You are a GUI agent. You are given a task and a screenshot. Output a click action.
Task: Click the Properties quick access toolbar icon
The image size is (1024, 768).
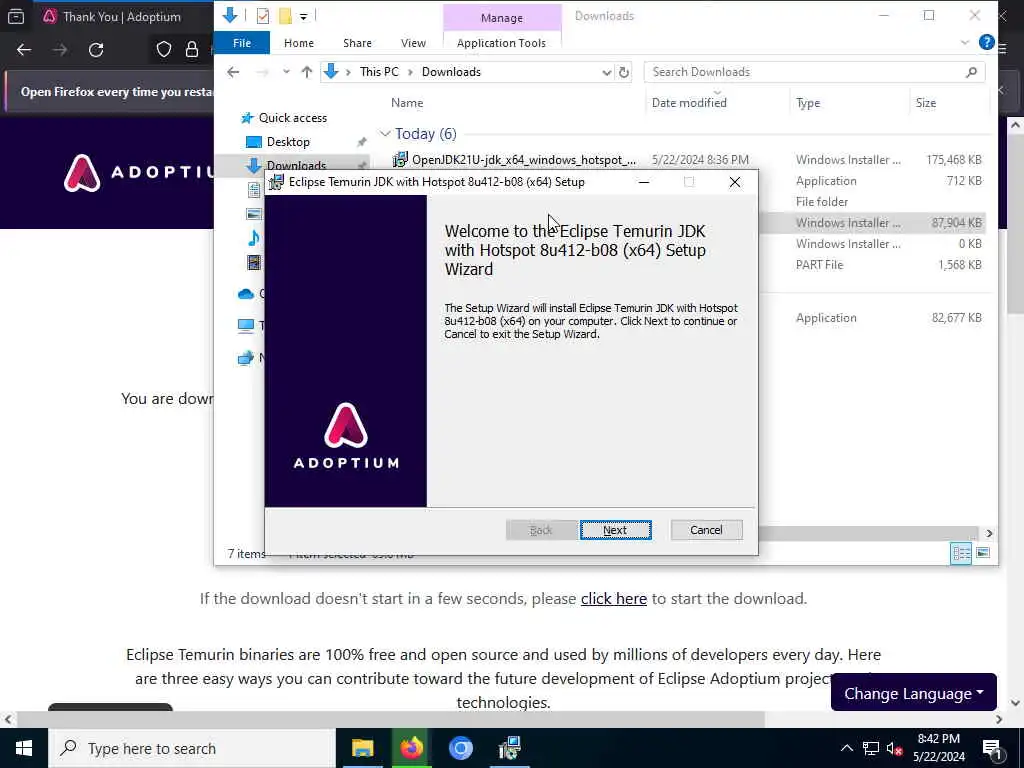click(x=263, y=16)
